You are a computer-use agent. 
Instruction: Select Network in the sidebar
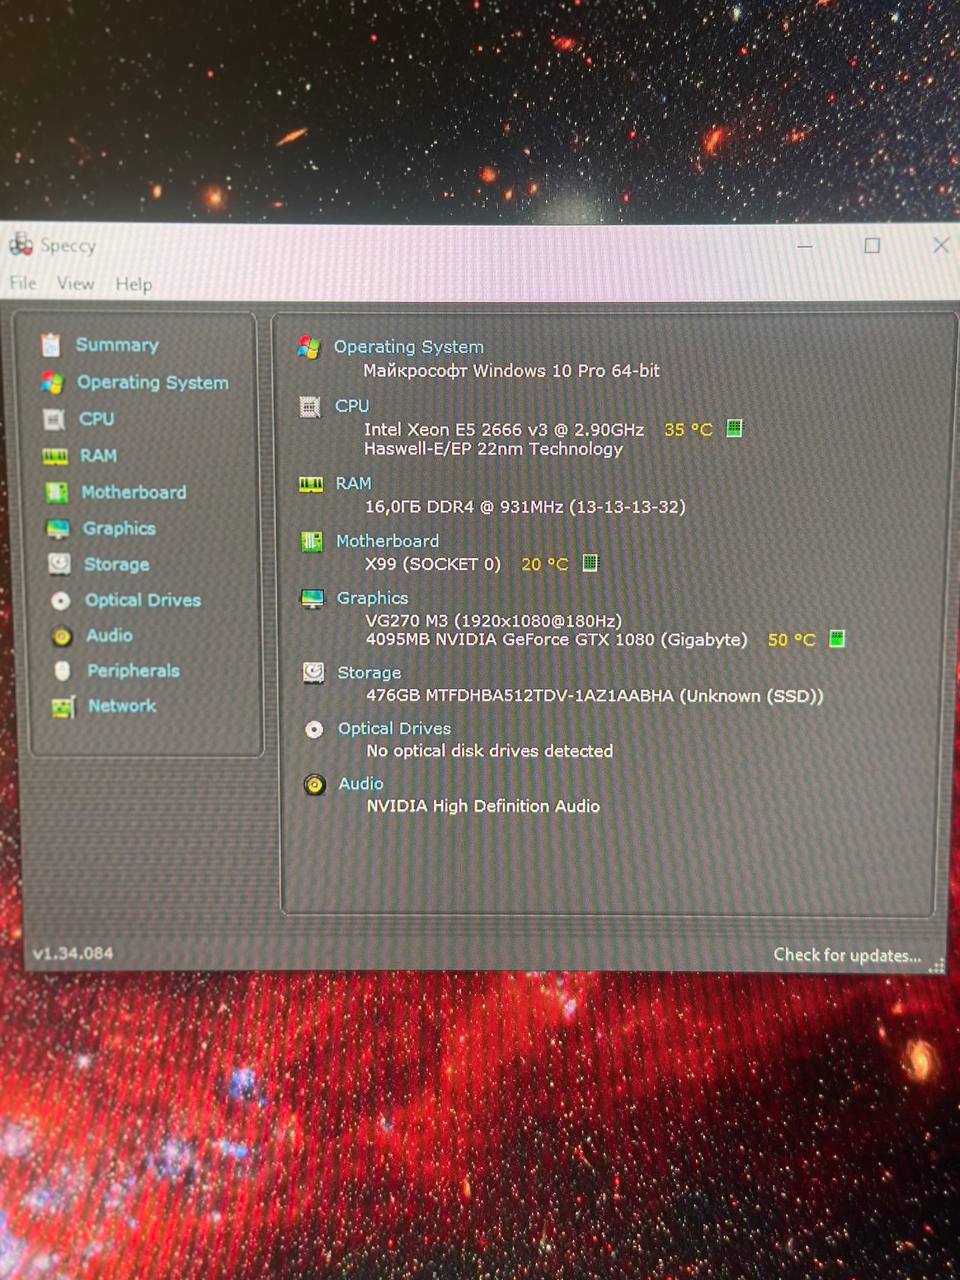122,706
